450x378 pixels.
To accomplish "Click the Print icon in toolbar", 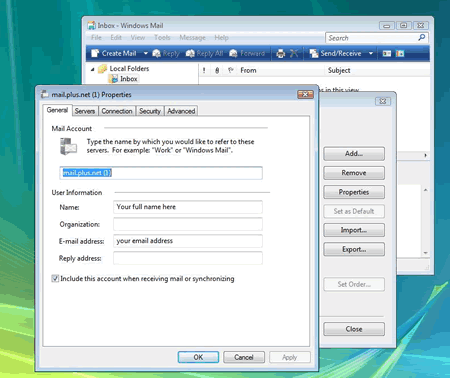I will tap(281, 53).
